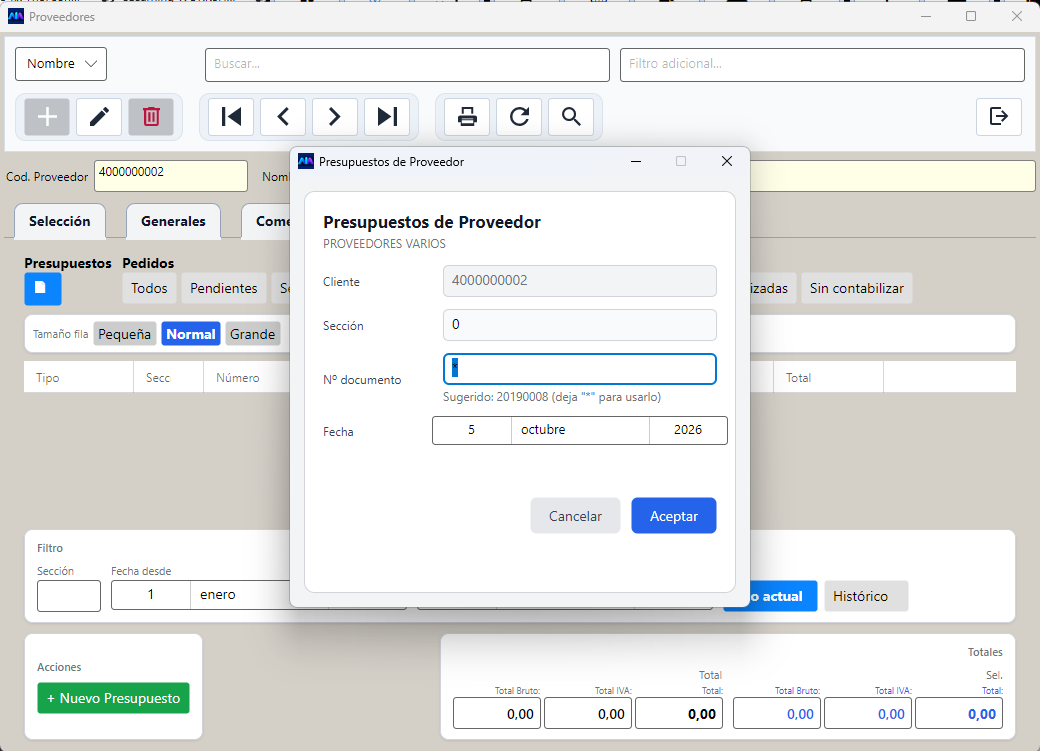
Task: Click the Sugerido: 20190008 hint text
Action: point(552,397)
